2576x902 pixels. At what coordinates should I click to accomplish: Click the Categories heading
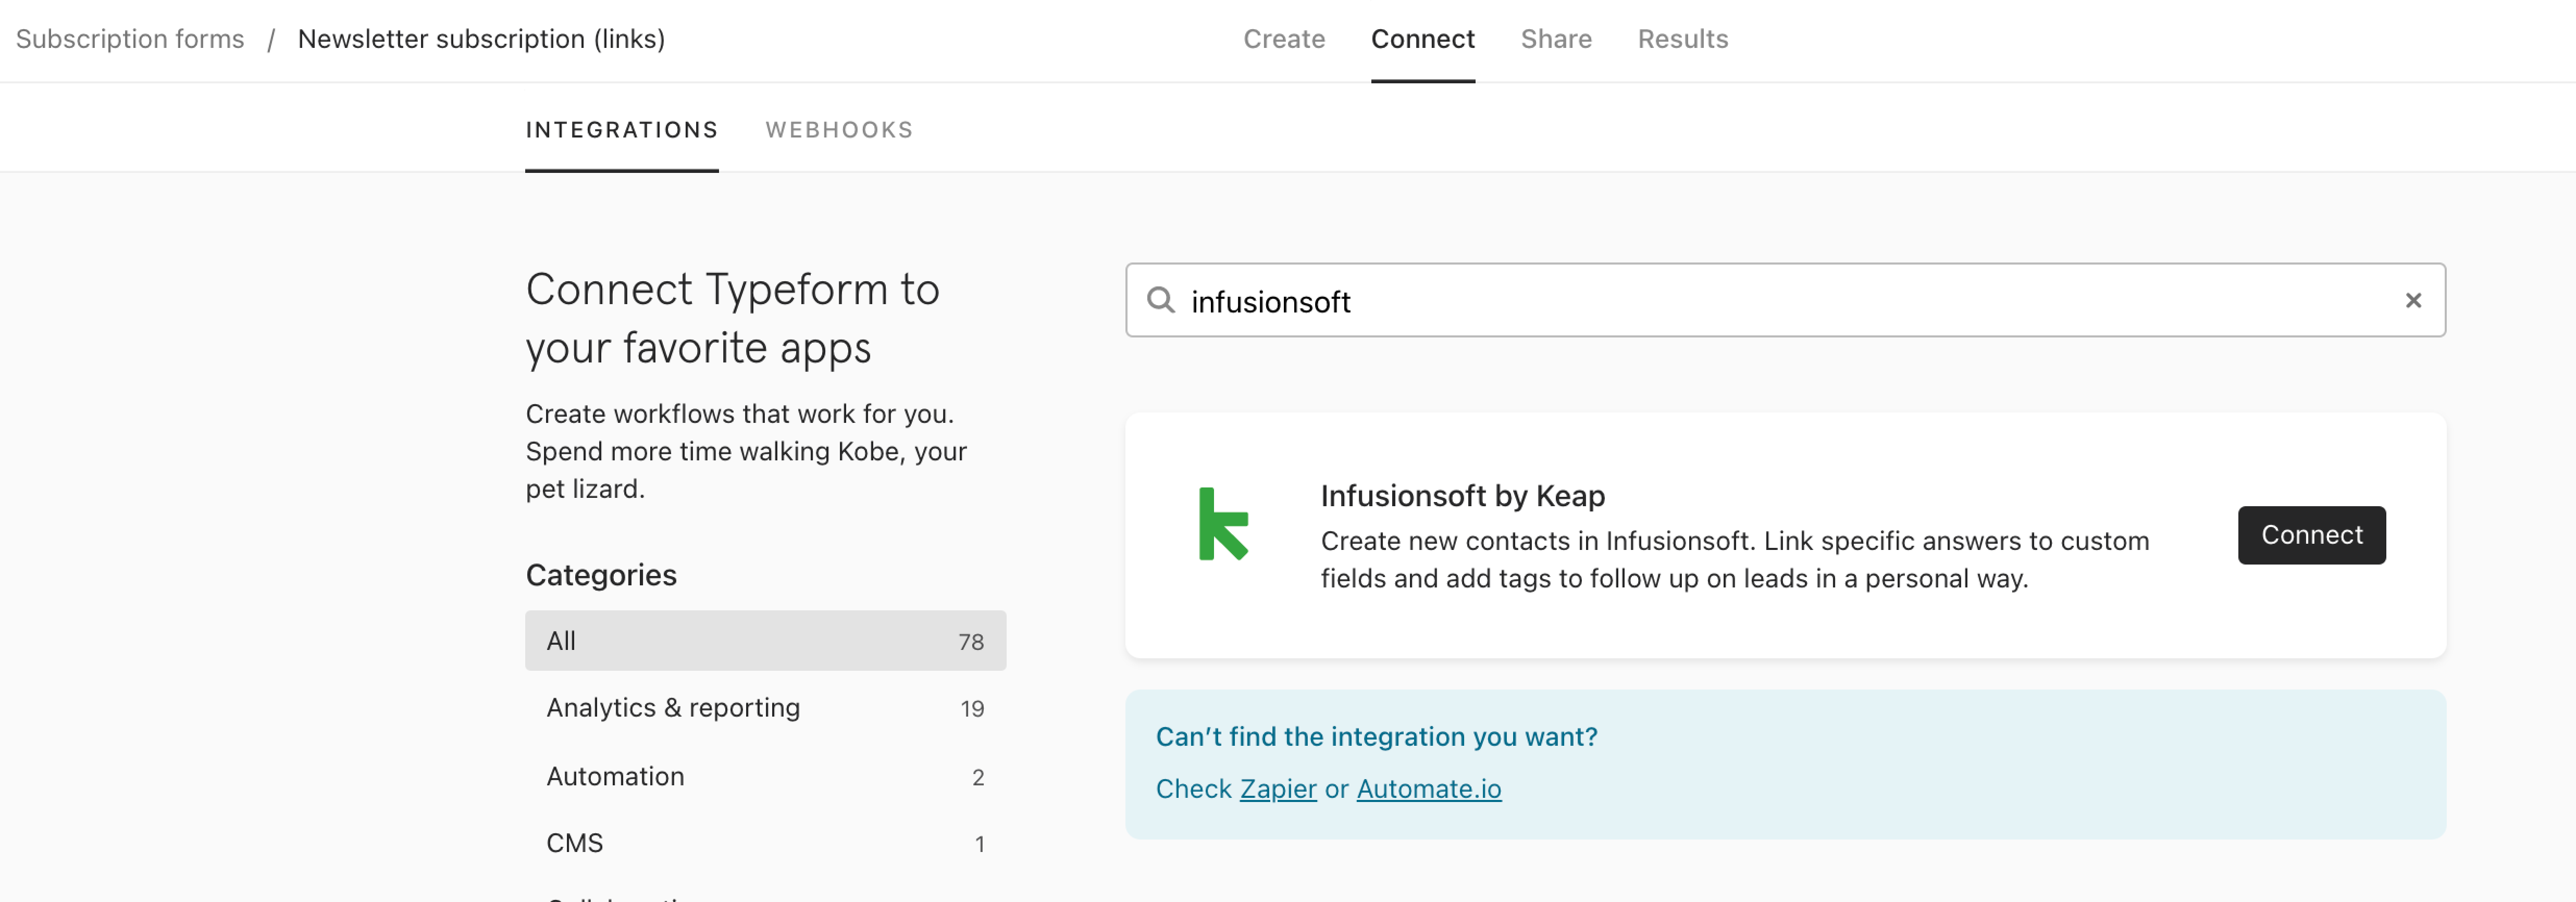coord(601,575)
